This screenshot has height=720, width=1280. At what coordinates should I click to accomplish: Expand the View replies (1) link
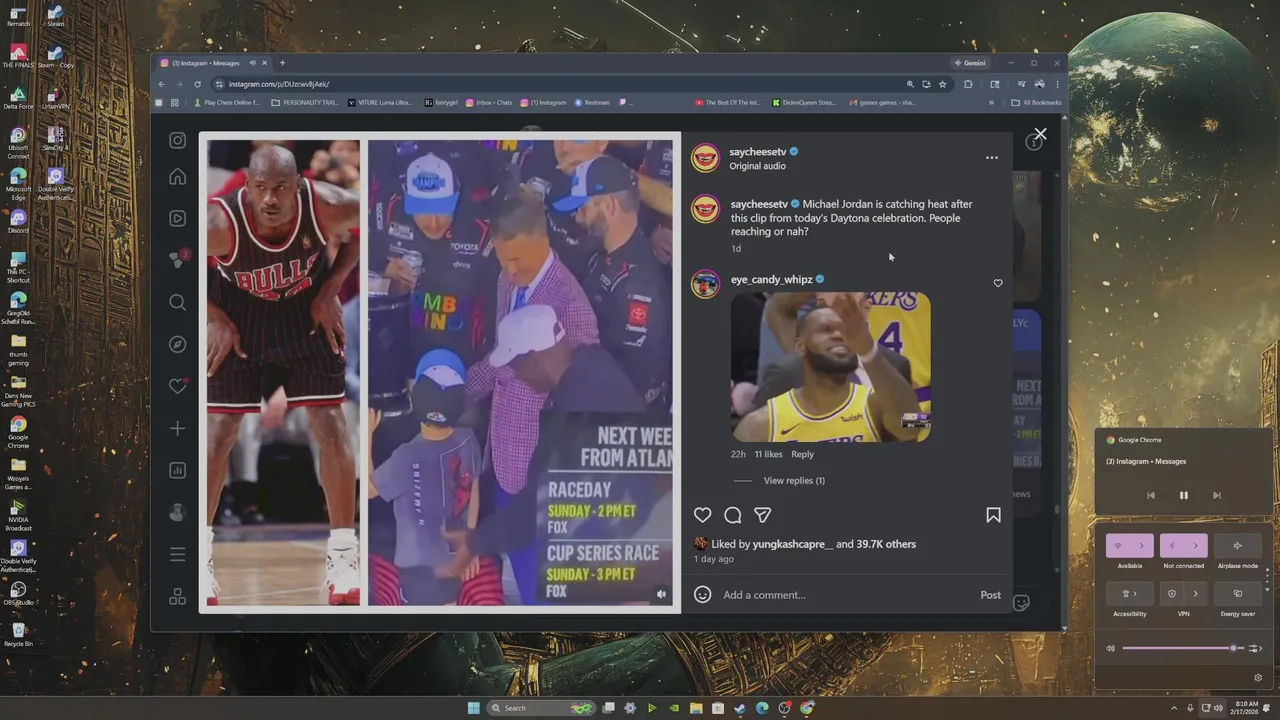pyautogui.click(x=794, y=481)
